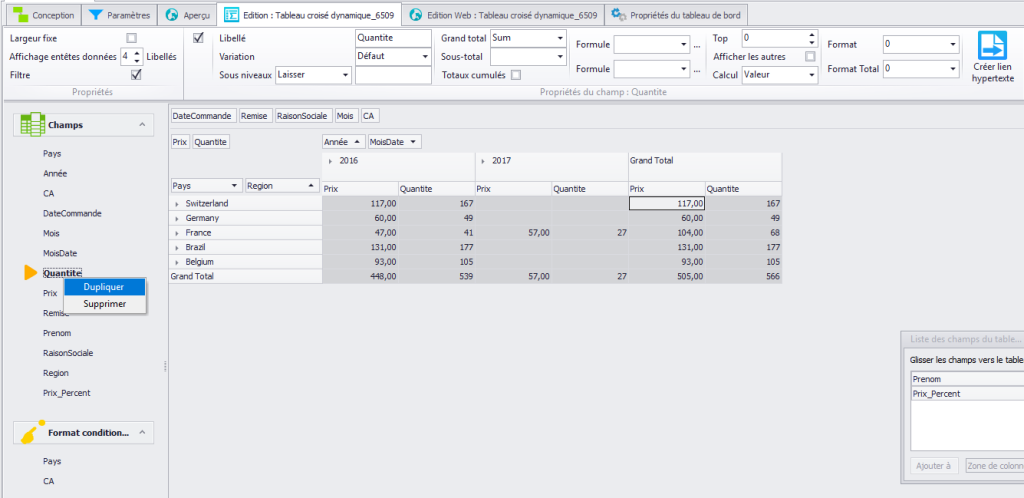Switch to the Paramètres tab
This screenshot has height=498, width=1024.
(x=121, y=14)
